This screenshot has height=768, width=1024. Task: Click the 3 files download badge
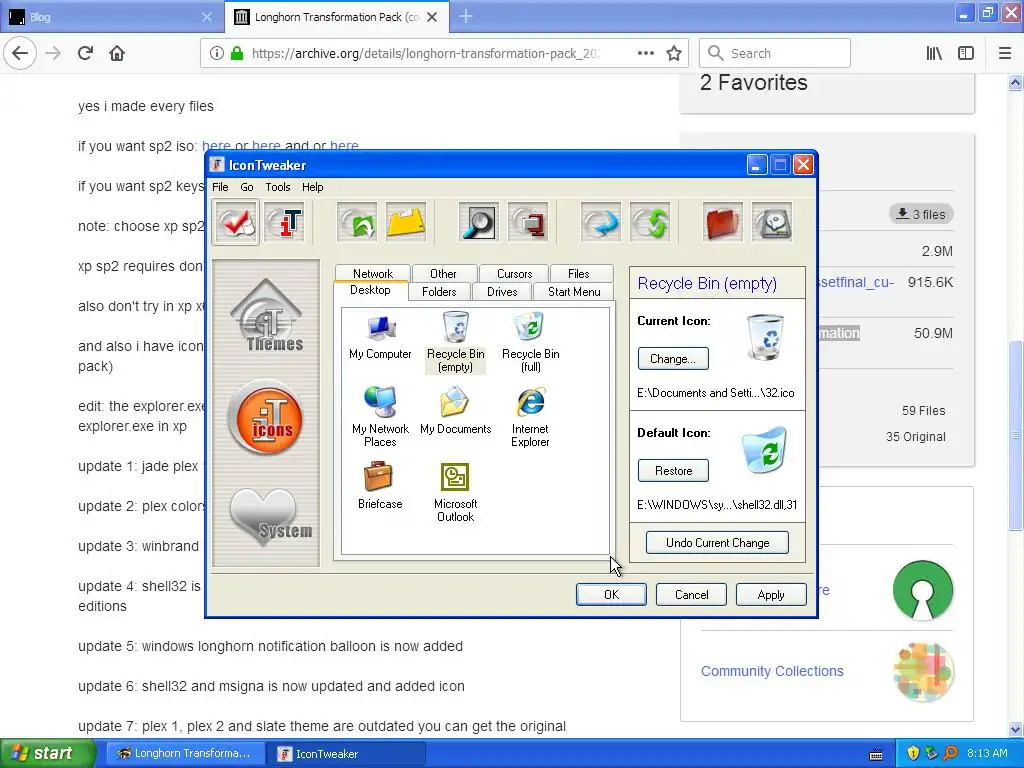[921, 214]
